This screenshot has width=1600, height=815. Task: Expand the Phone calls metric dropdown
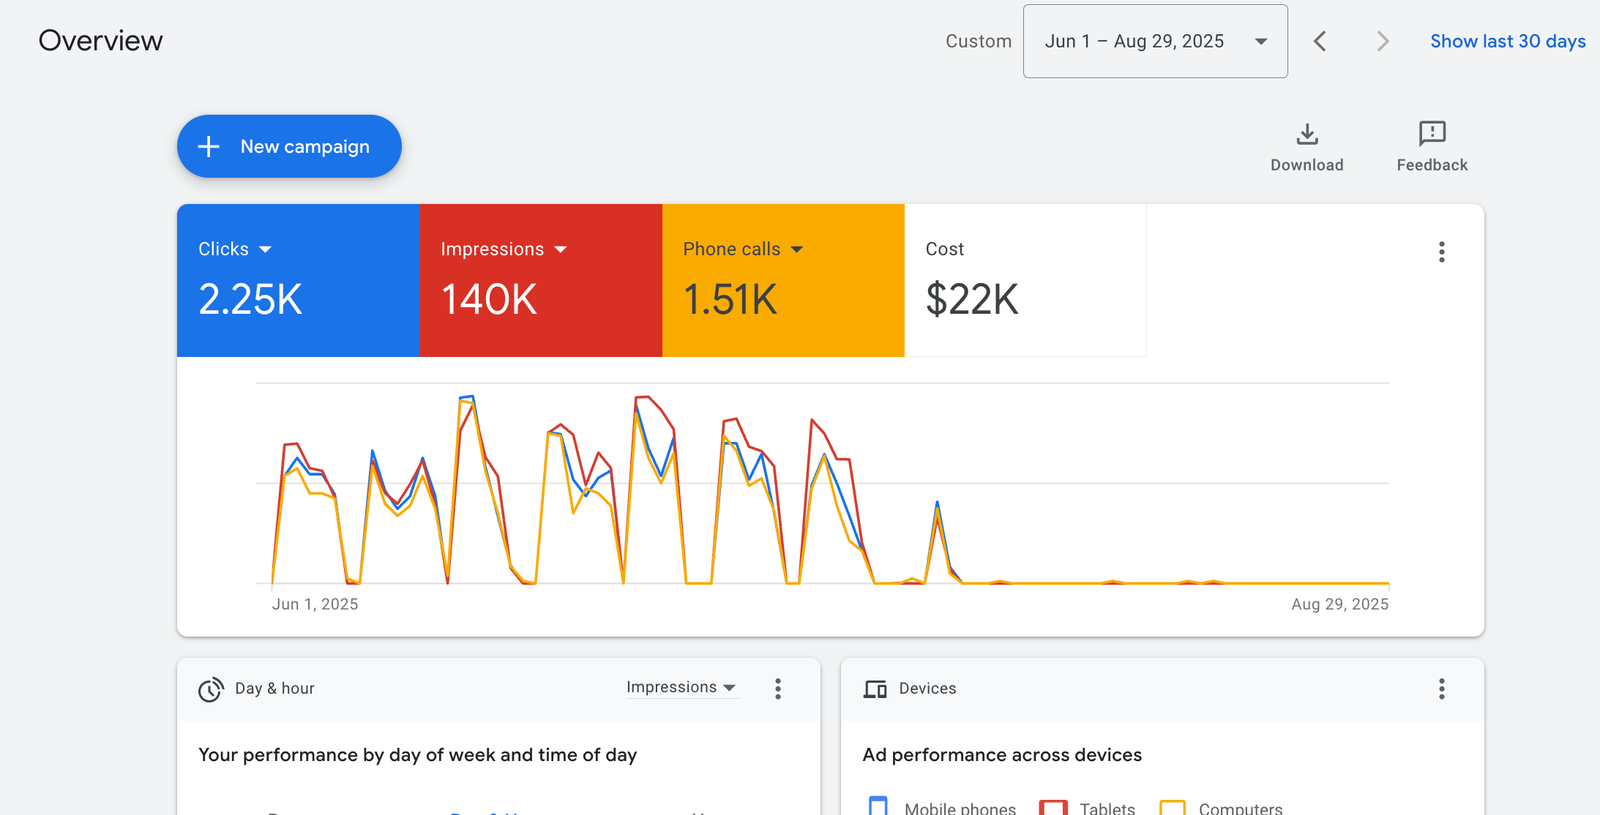point(797,250)
